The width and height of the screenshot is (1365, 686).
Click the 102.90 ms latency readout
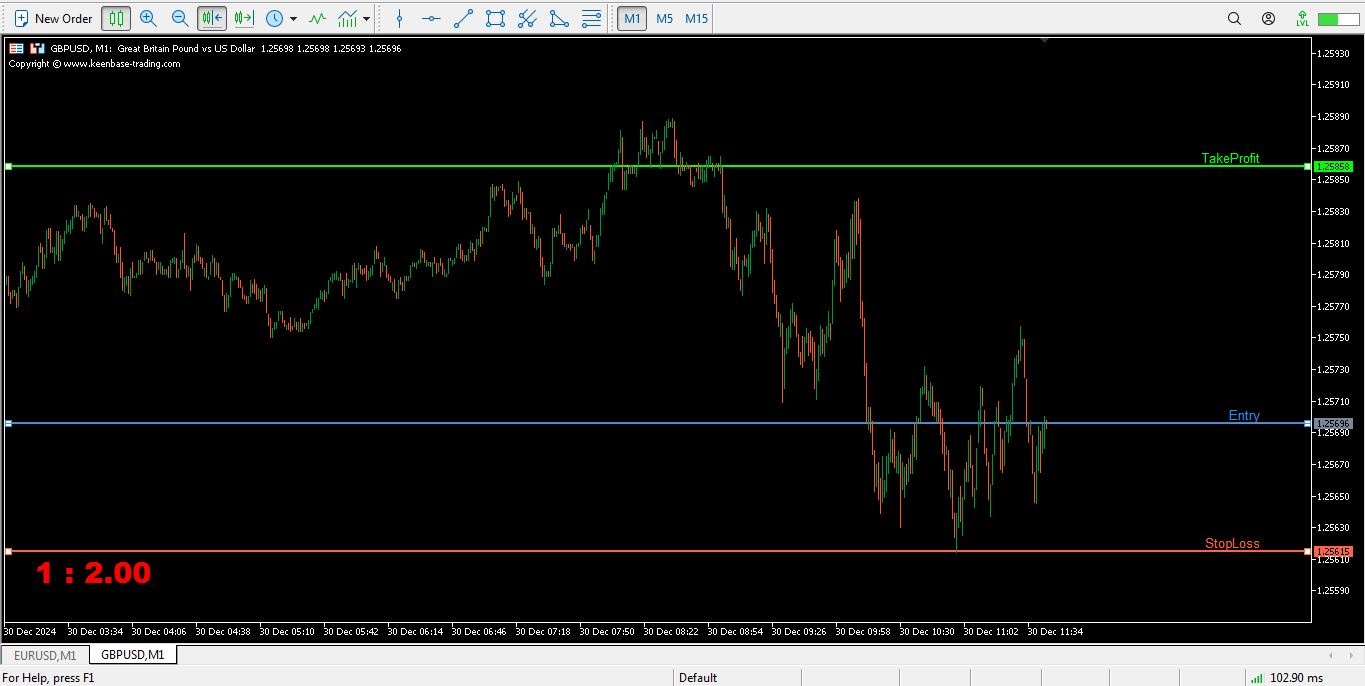coord(1297,677)
